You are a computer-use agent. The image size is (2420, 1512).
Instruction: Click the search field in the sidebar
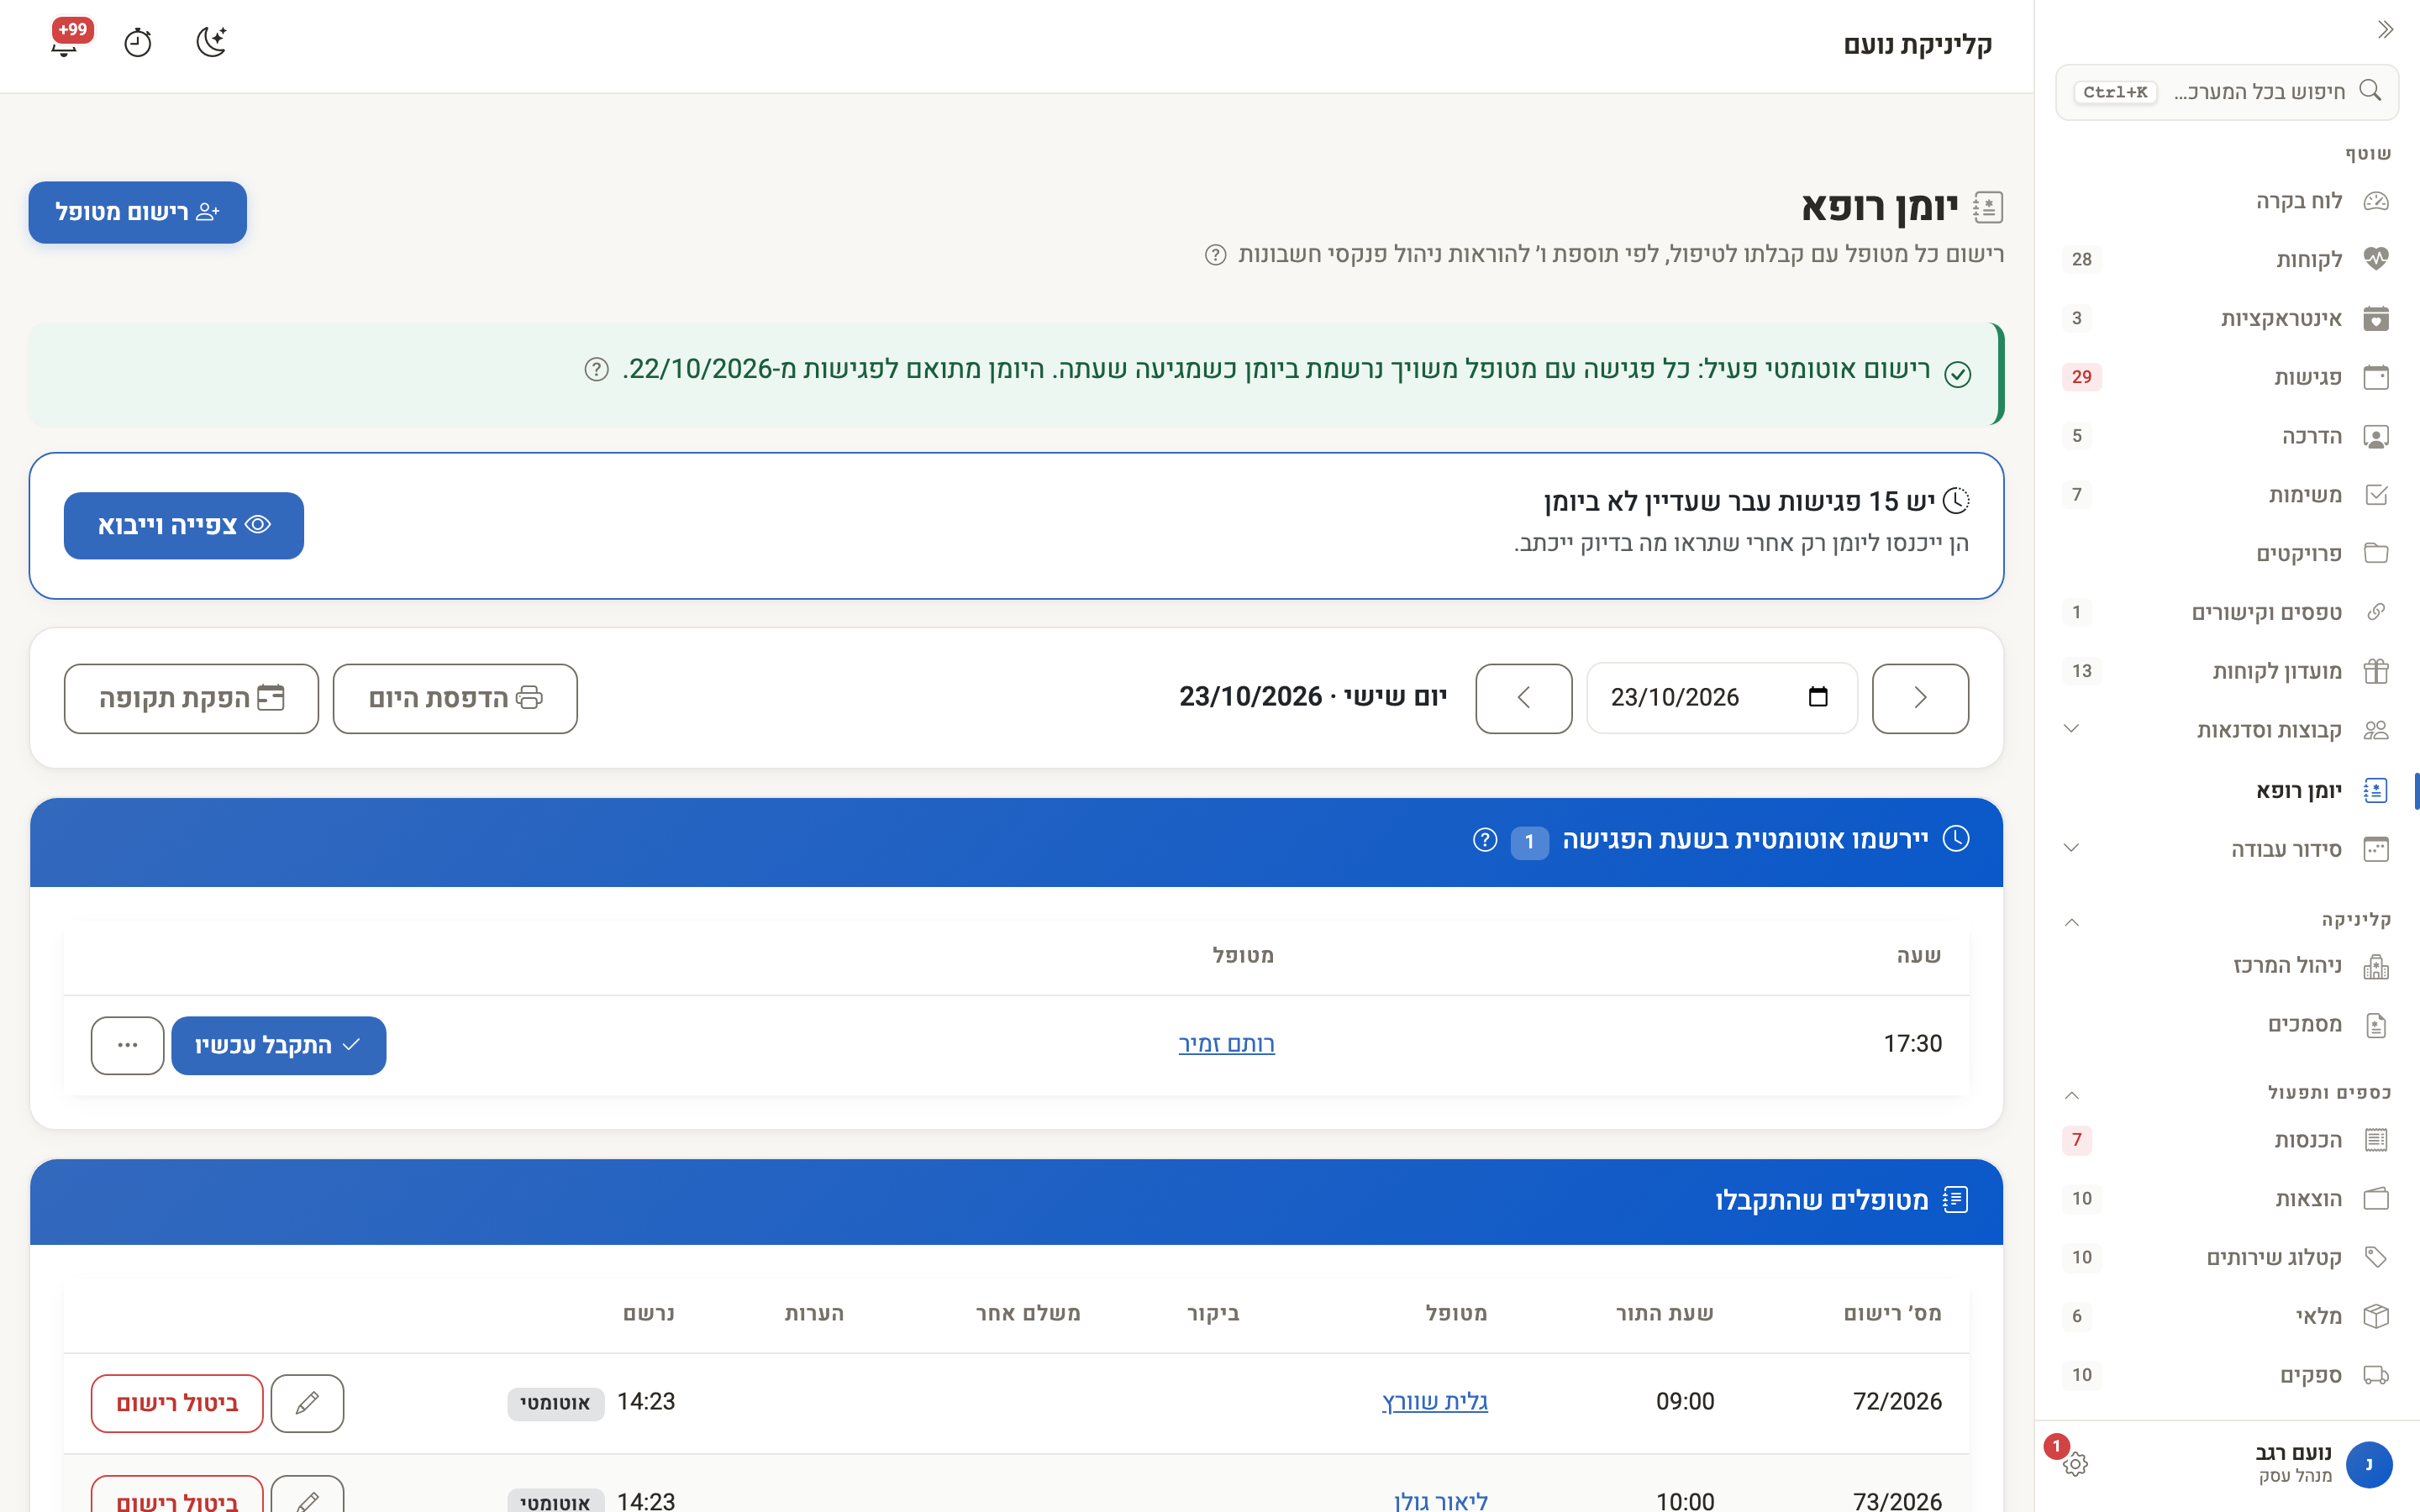(2227, 92)
